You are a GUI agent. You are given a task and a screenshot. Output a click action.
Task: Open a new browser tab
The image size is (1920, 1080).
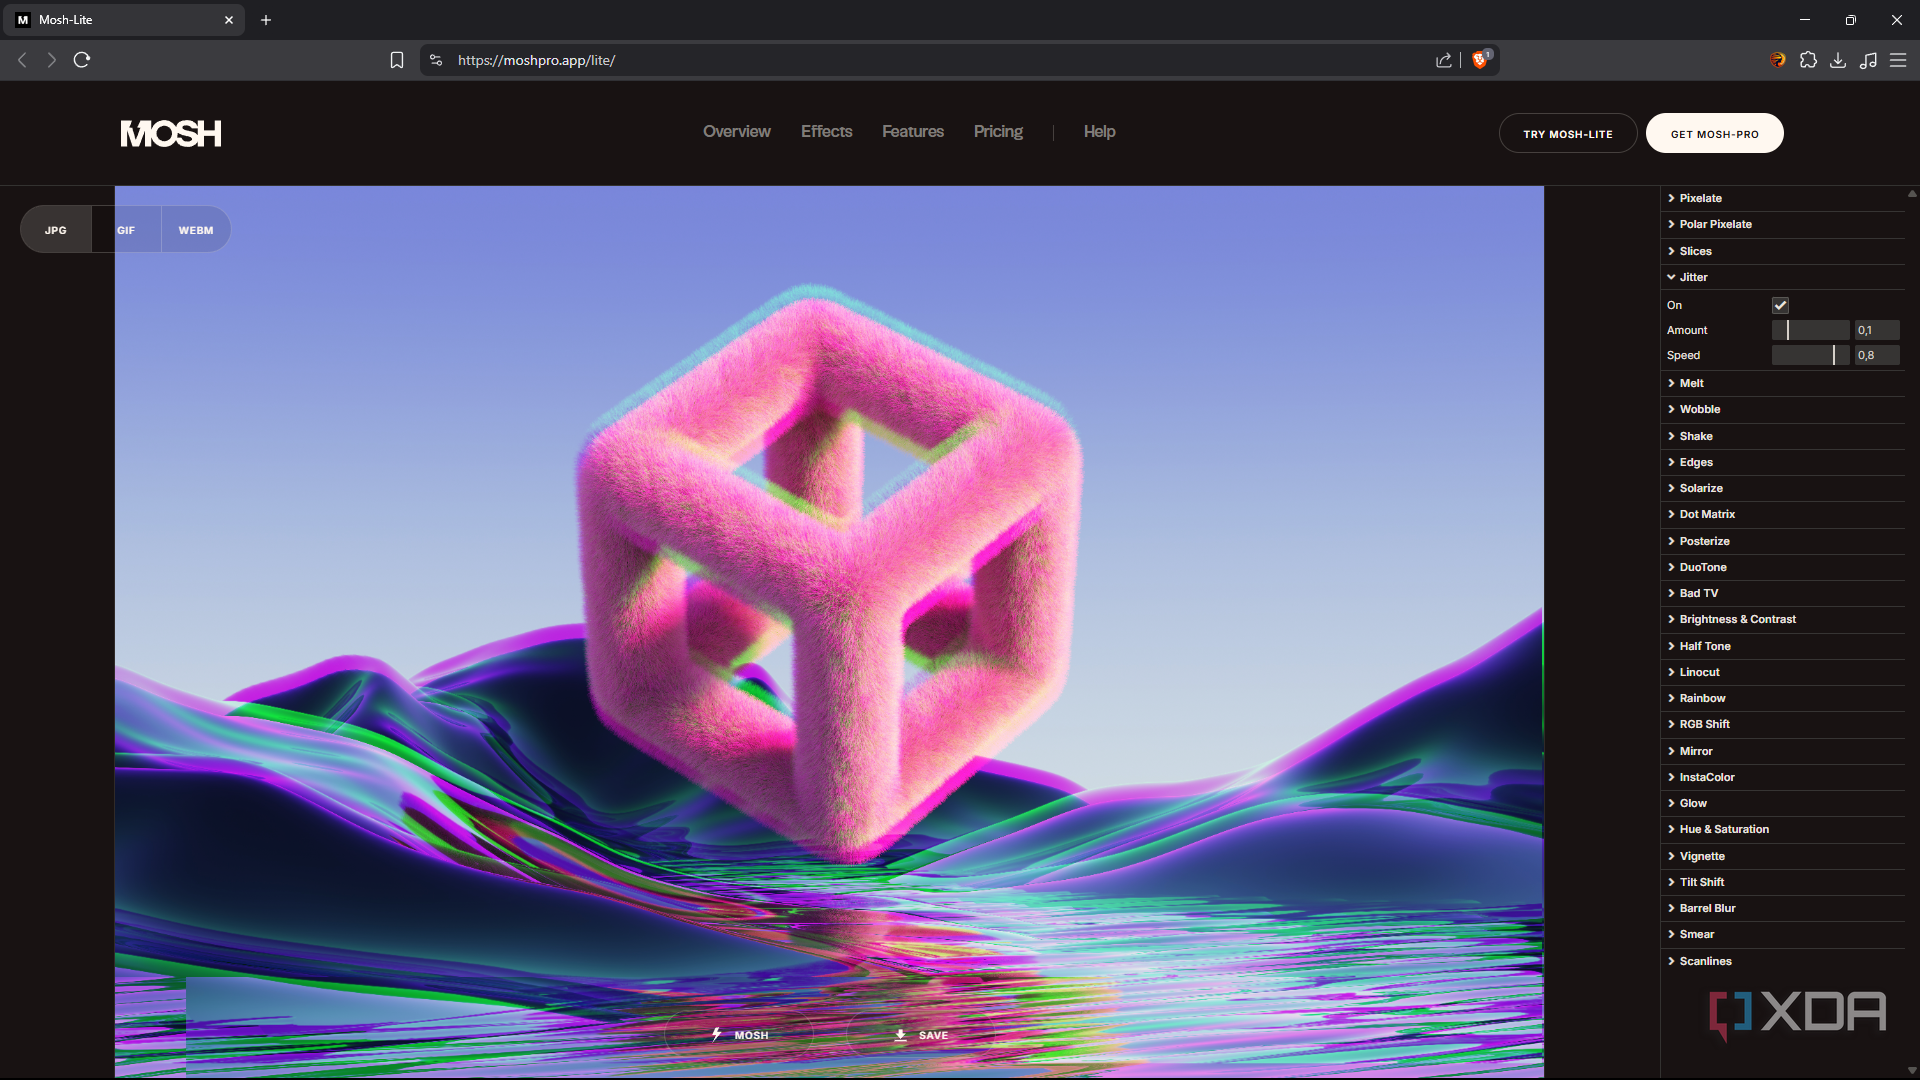tap(266, 20)
